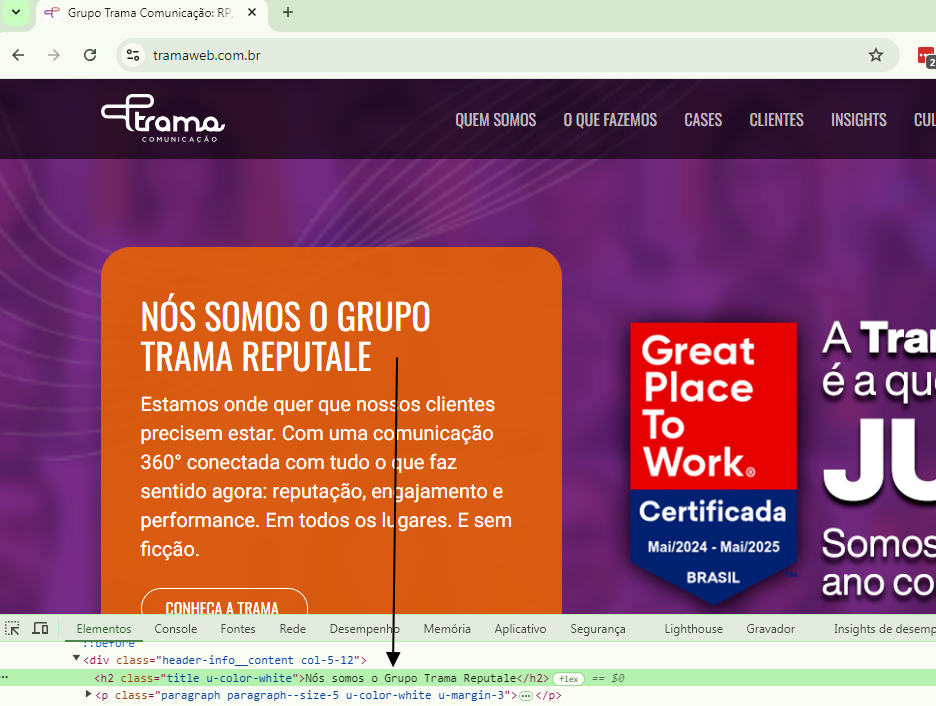Go to the CASES page

(x=703, y=120)
